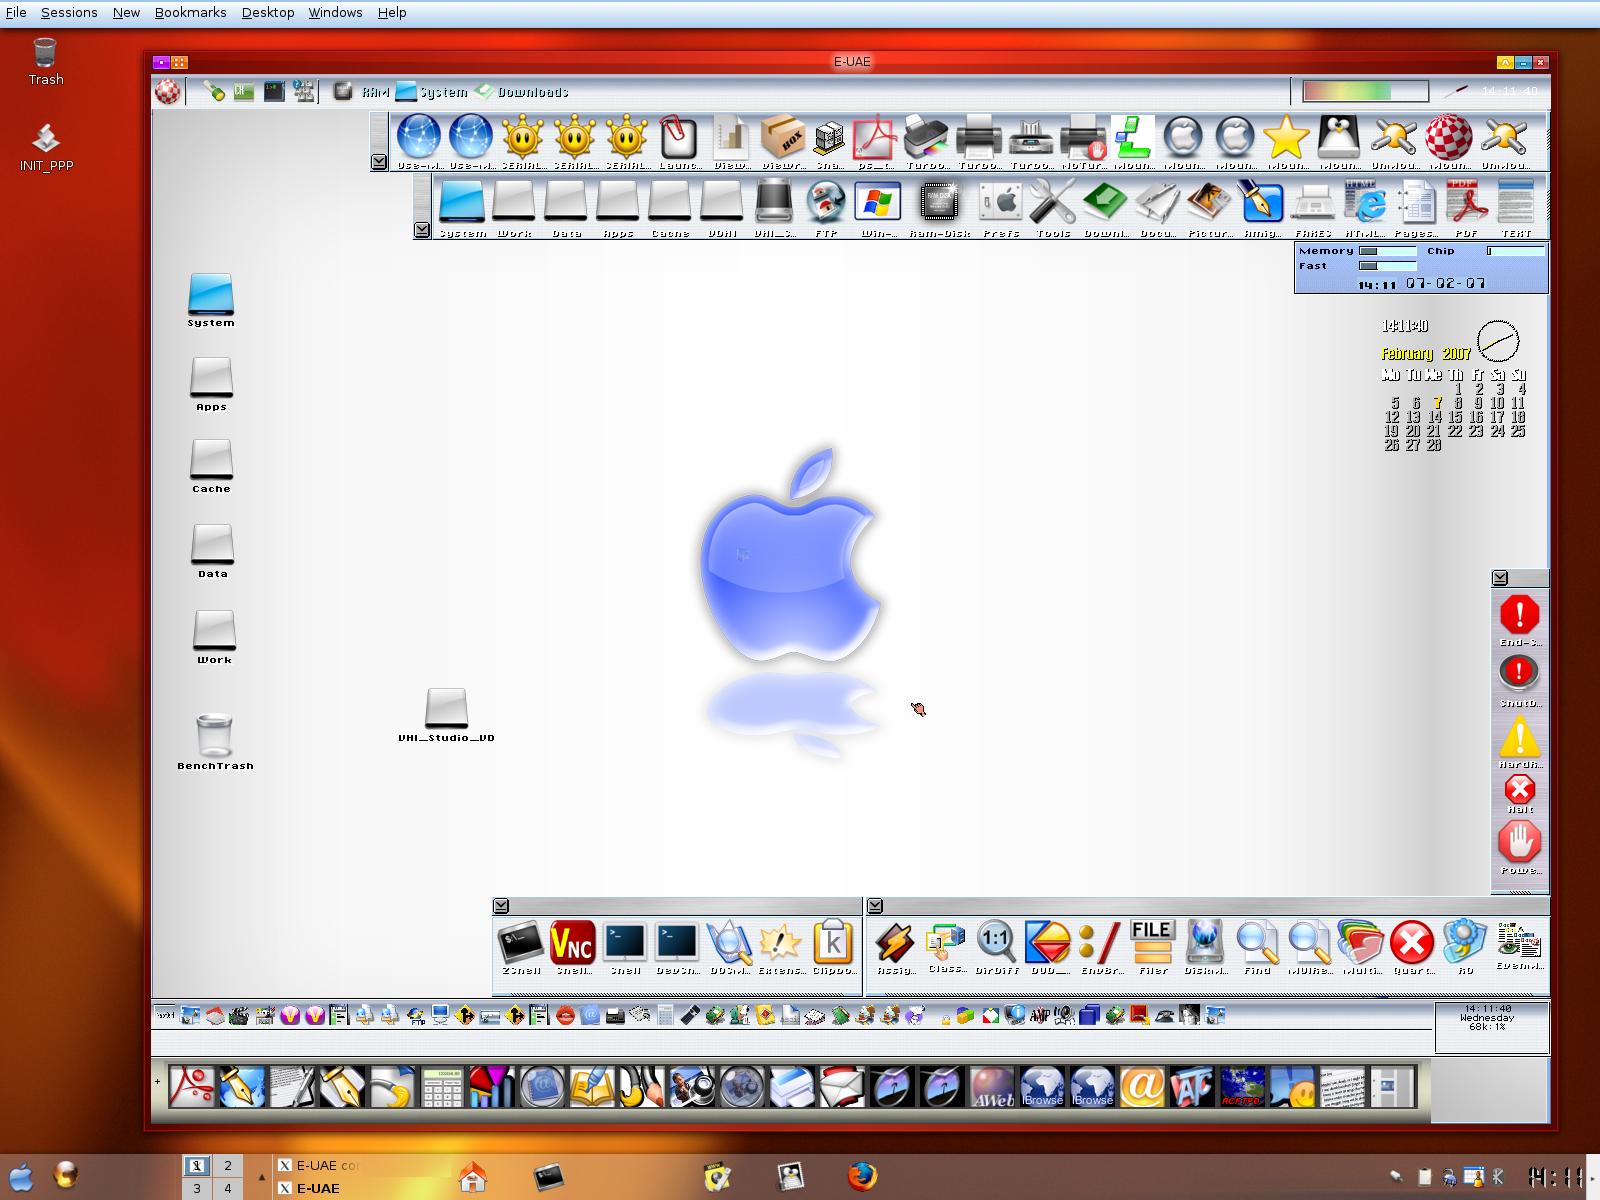Image resolution: width=1600 pixels, height=1200 pixels.
Task: Open the File menu
Action: click(16, 12)
